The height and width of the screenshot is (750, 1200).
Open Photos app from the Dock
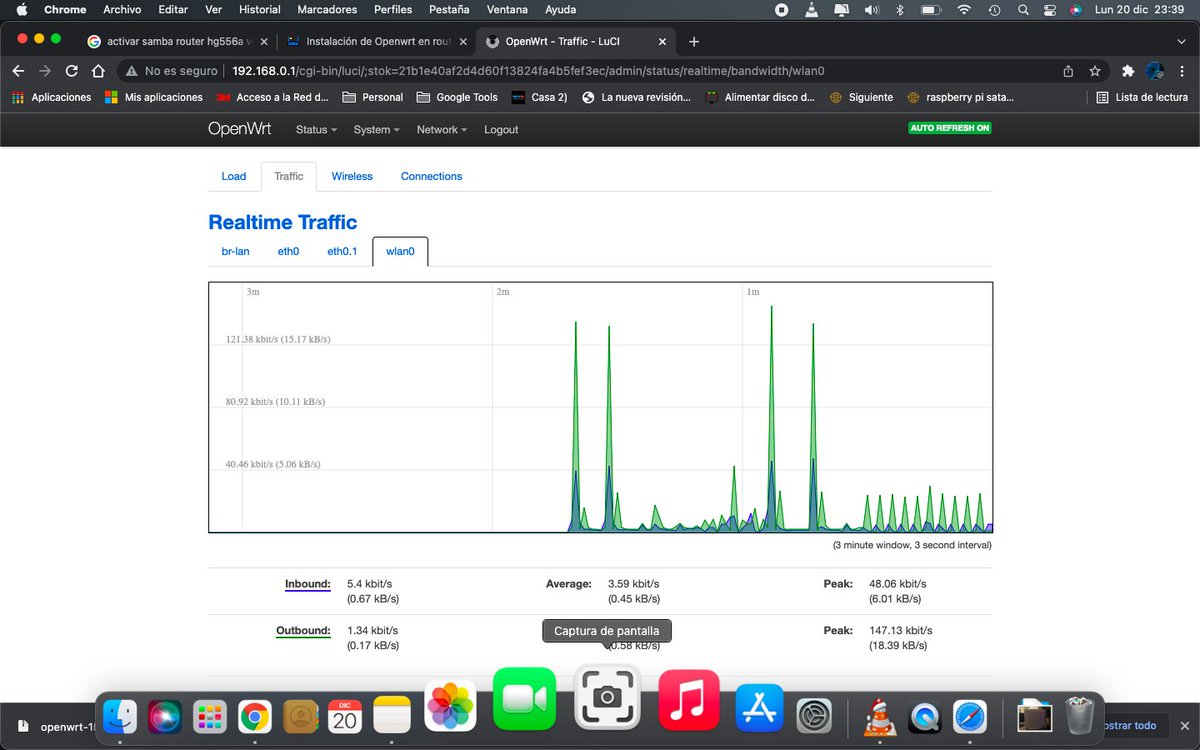(x=450, y=707)
